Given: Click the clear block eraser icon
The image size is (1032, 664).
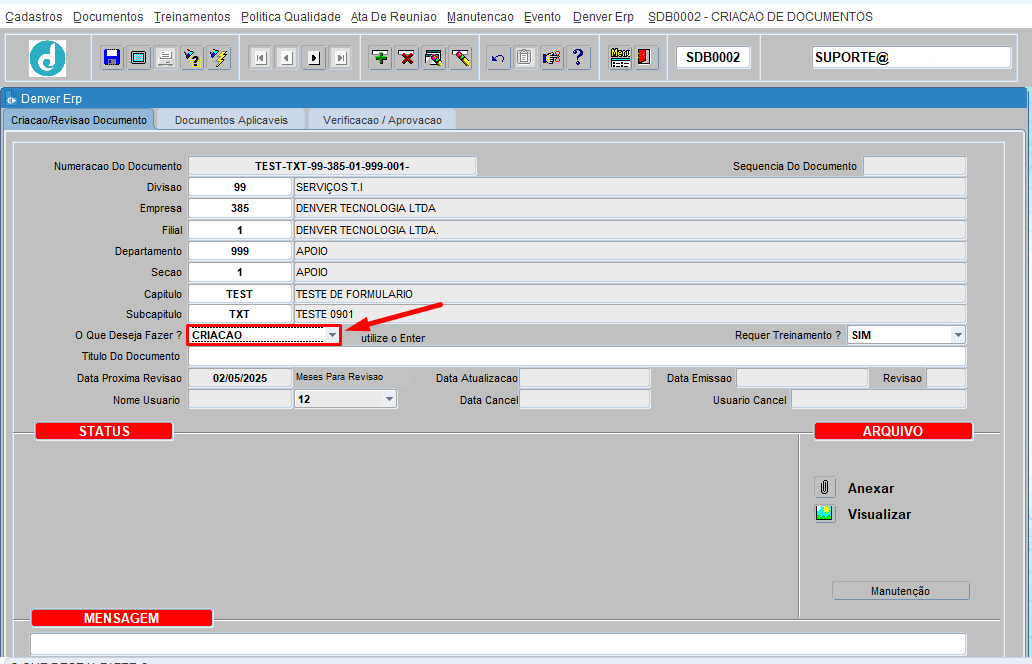Looking at the screenshot, I should (x=434, y=57).
